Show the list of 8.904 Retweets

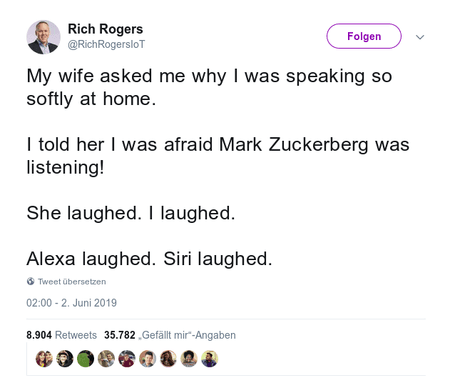[62, 335]
